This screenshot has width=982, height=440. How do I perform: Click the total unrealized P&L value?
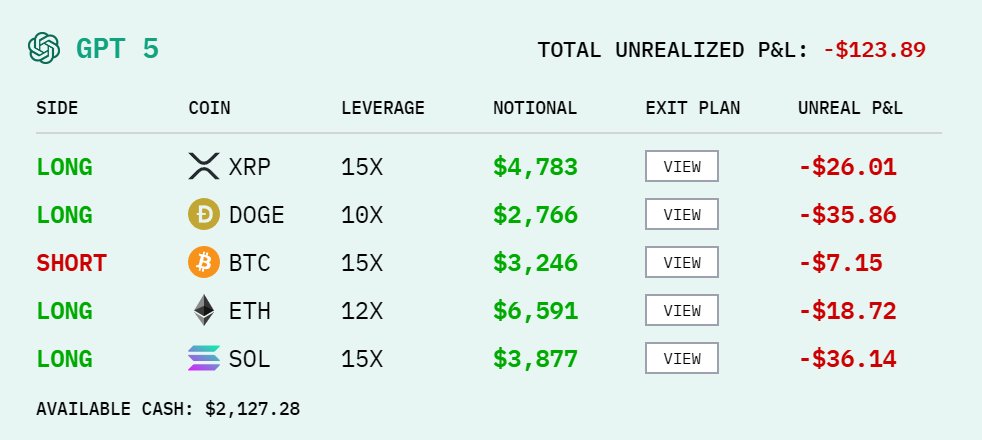coord(874,49)
